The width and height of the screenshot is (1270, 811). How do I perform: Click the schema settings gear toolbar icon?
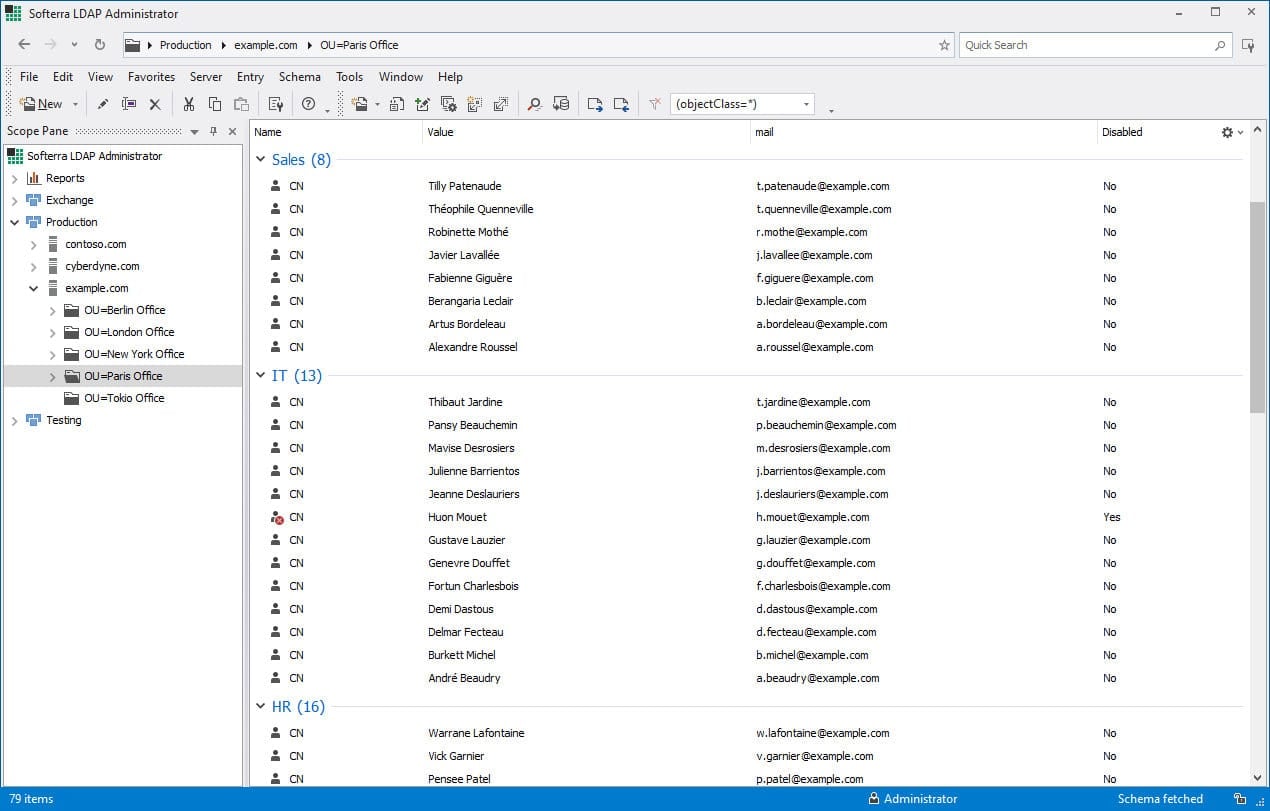point(448,104)
